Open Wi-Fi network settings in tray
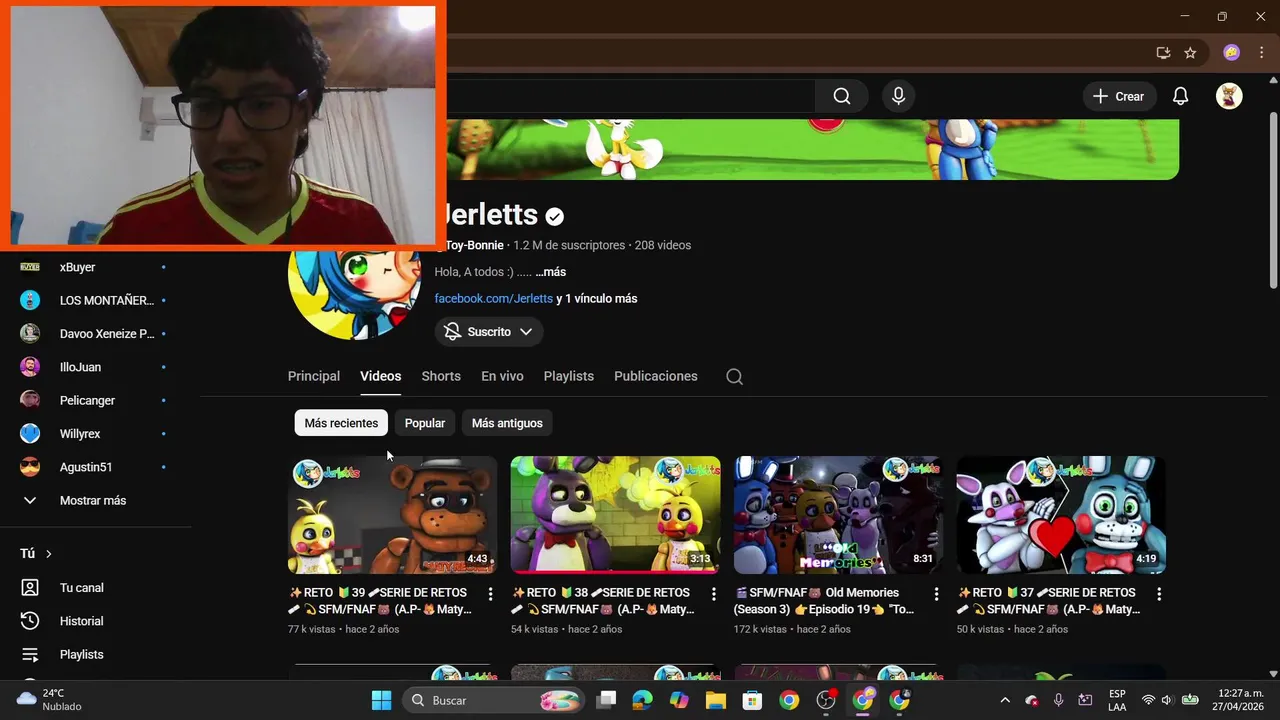 [1148, 700]
